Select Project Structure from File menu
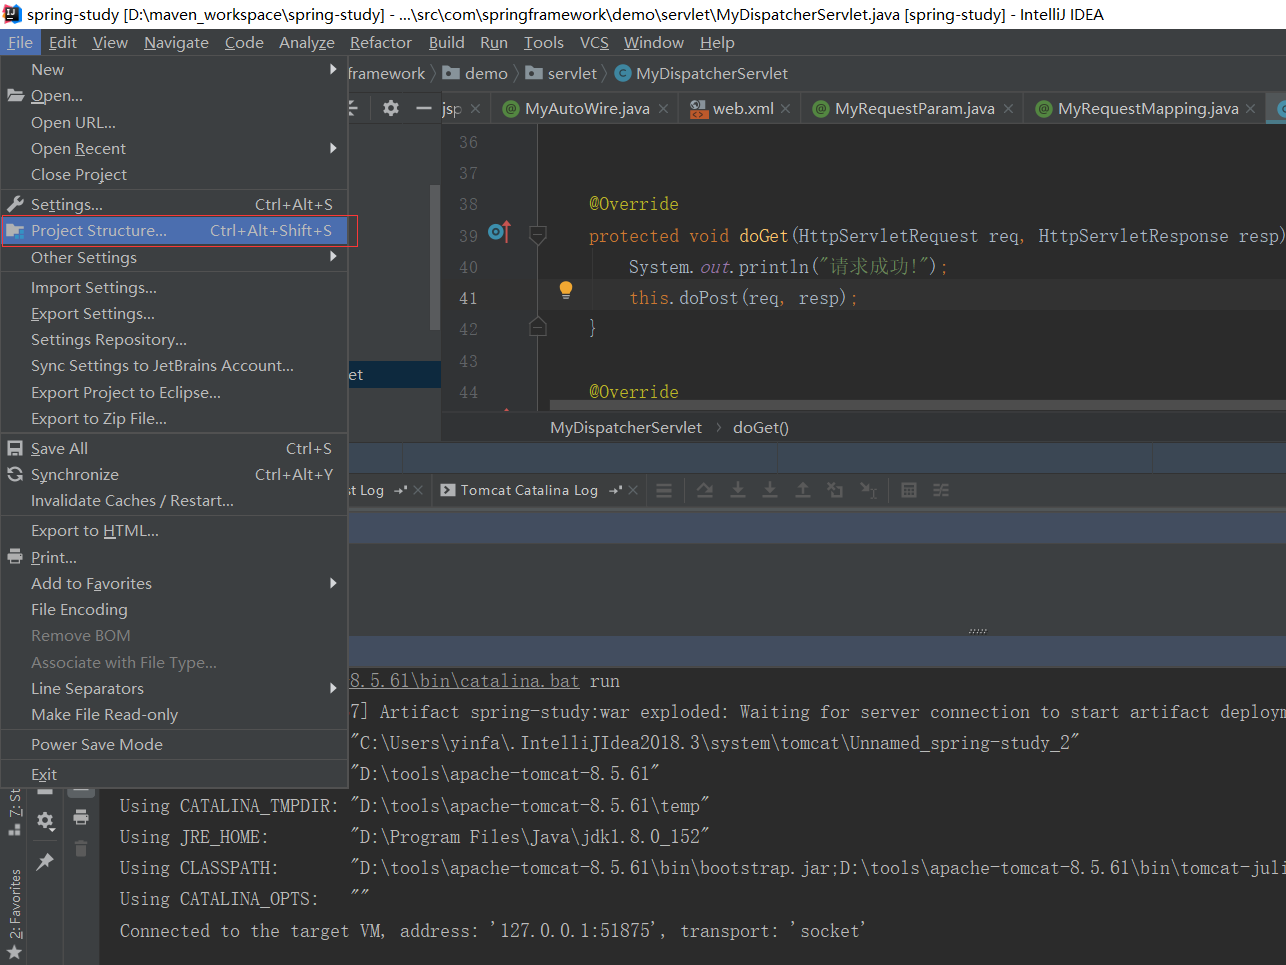Screen dimensions: 1286x965 174,230
